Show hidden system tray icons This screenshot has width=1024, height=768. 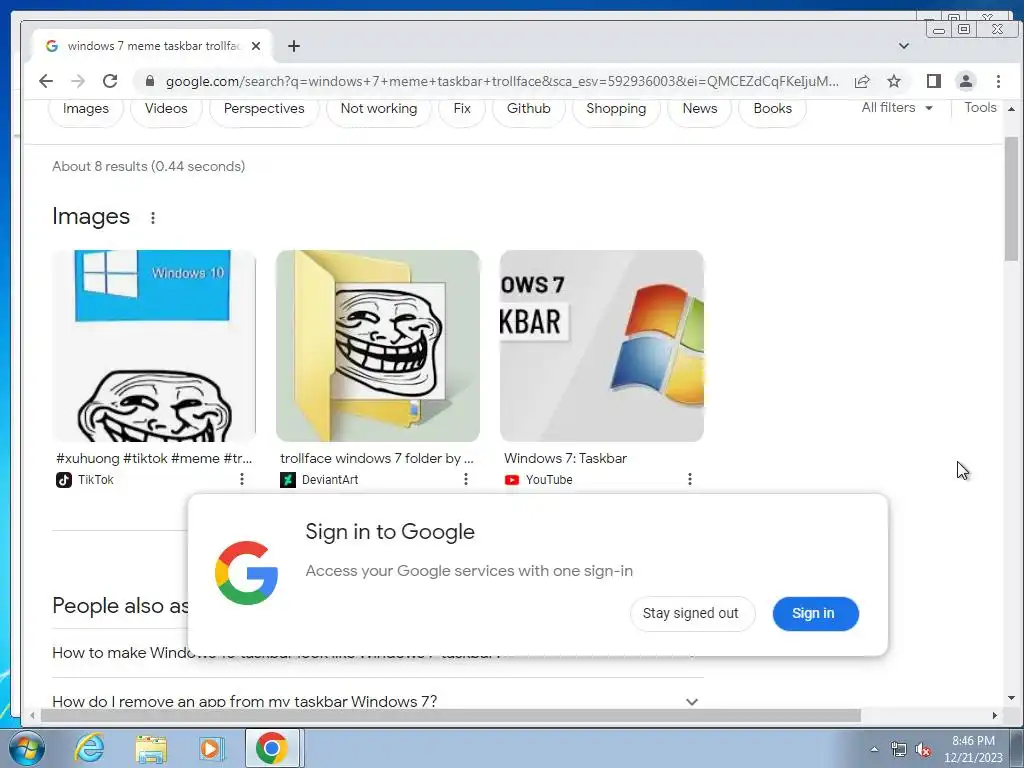pos(874,750)
